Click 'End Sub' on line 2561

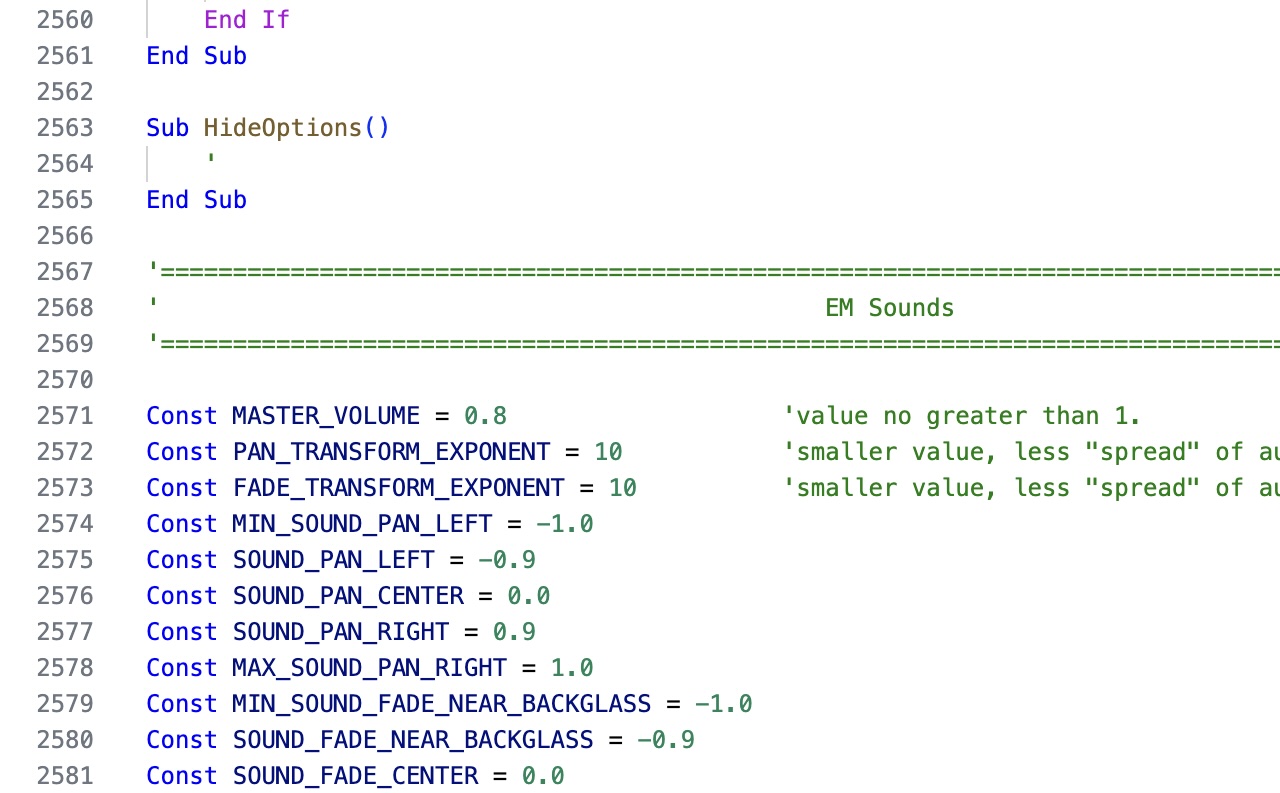tap(197, 56)
